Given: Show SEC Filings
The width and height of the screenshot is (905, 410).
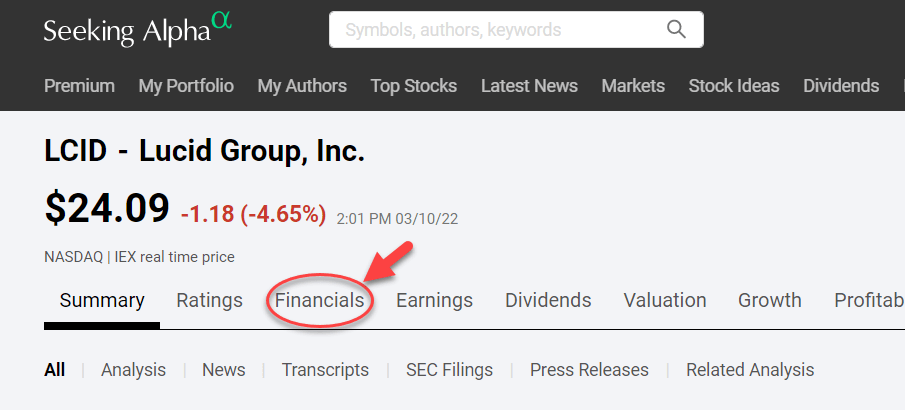Looking at the screenshot, I should click(449, 370).
